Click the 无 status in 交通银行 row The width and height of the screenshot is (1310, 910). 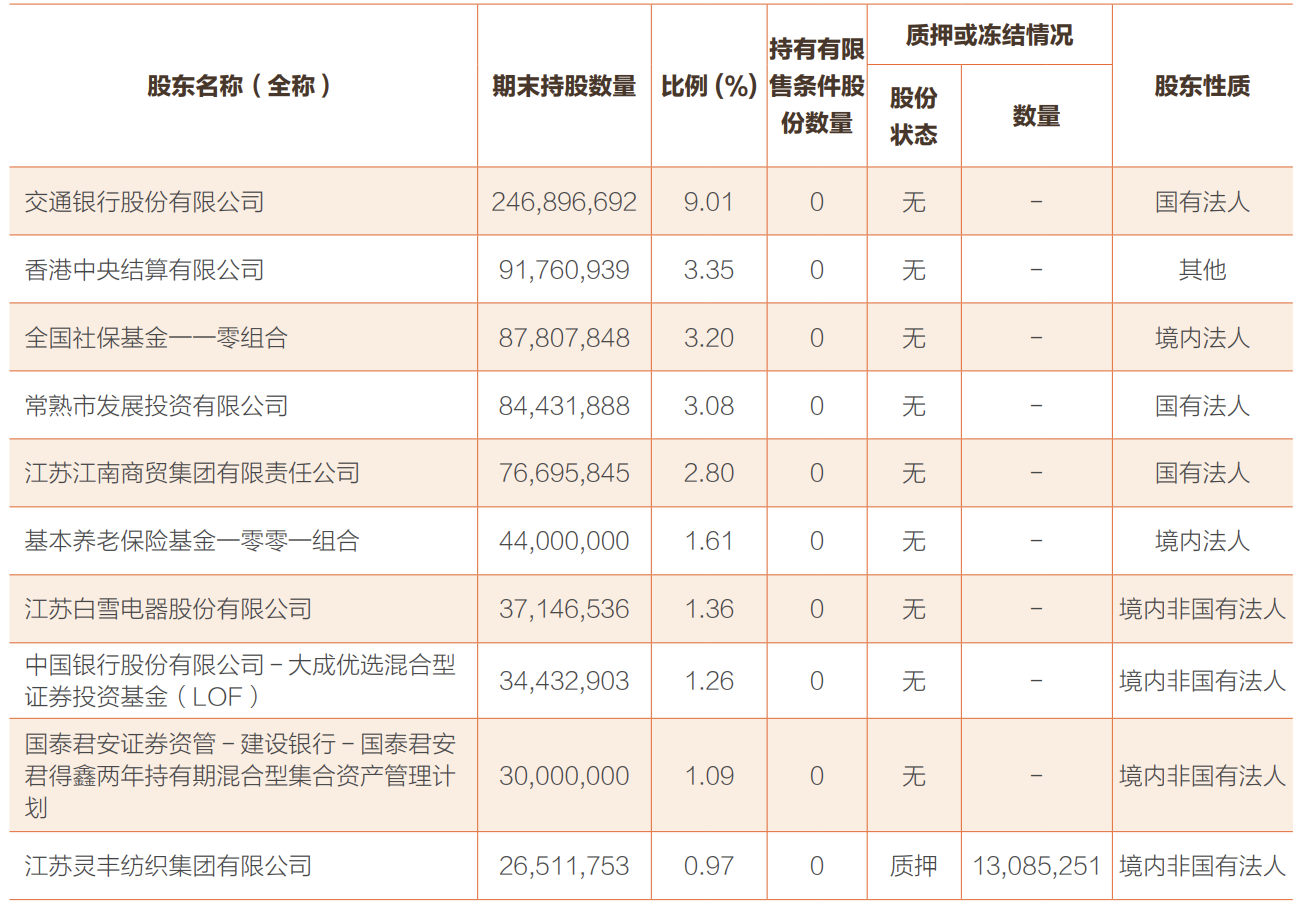coord(914,202)
